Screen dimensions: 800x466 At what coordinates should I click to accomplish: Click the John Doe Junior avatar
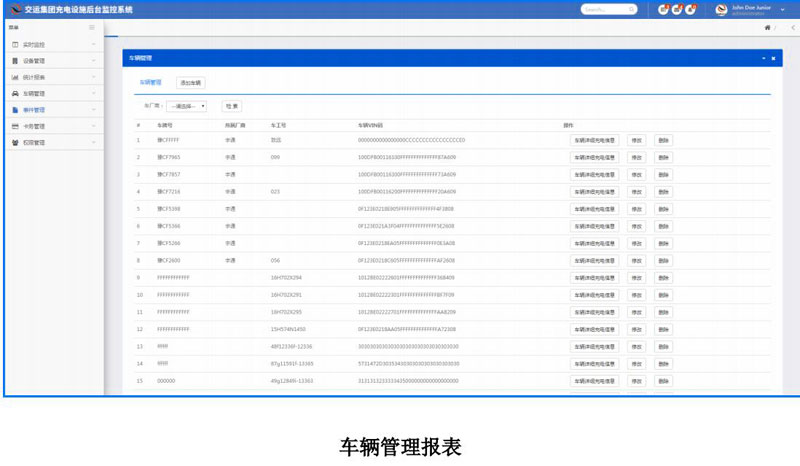(x=722, y=9)
